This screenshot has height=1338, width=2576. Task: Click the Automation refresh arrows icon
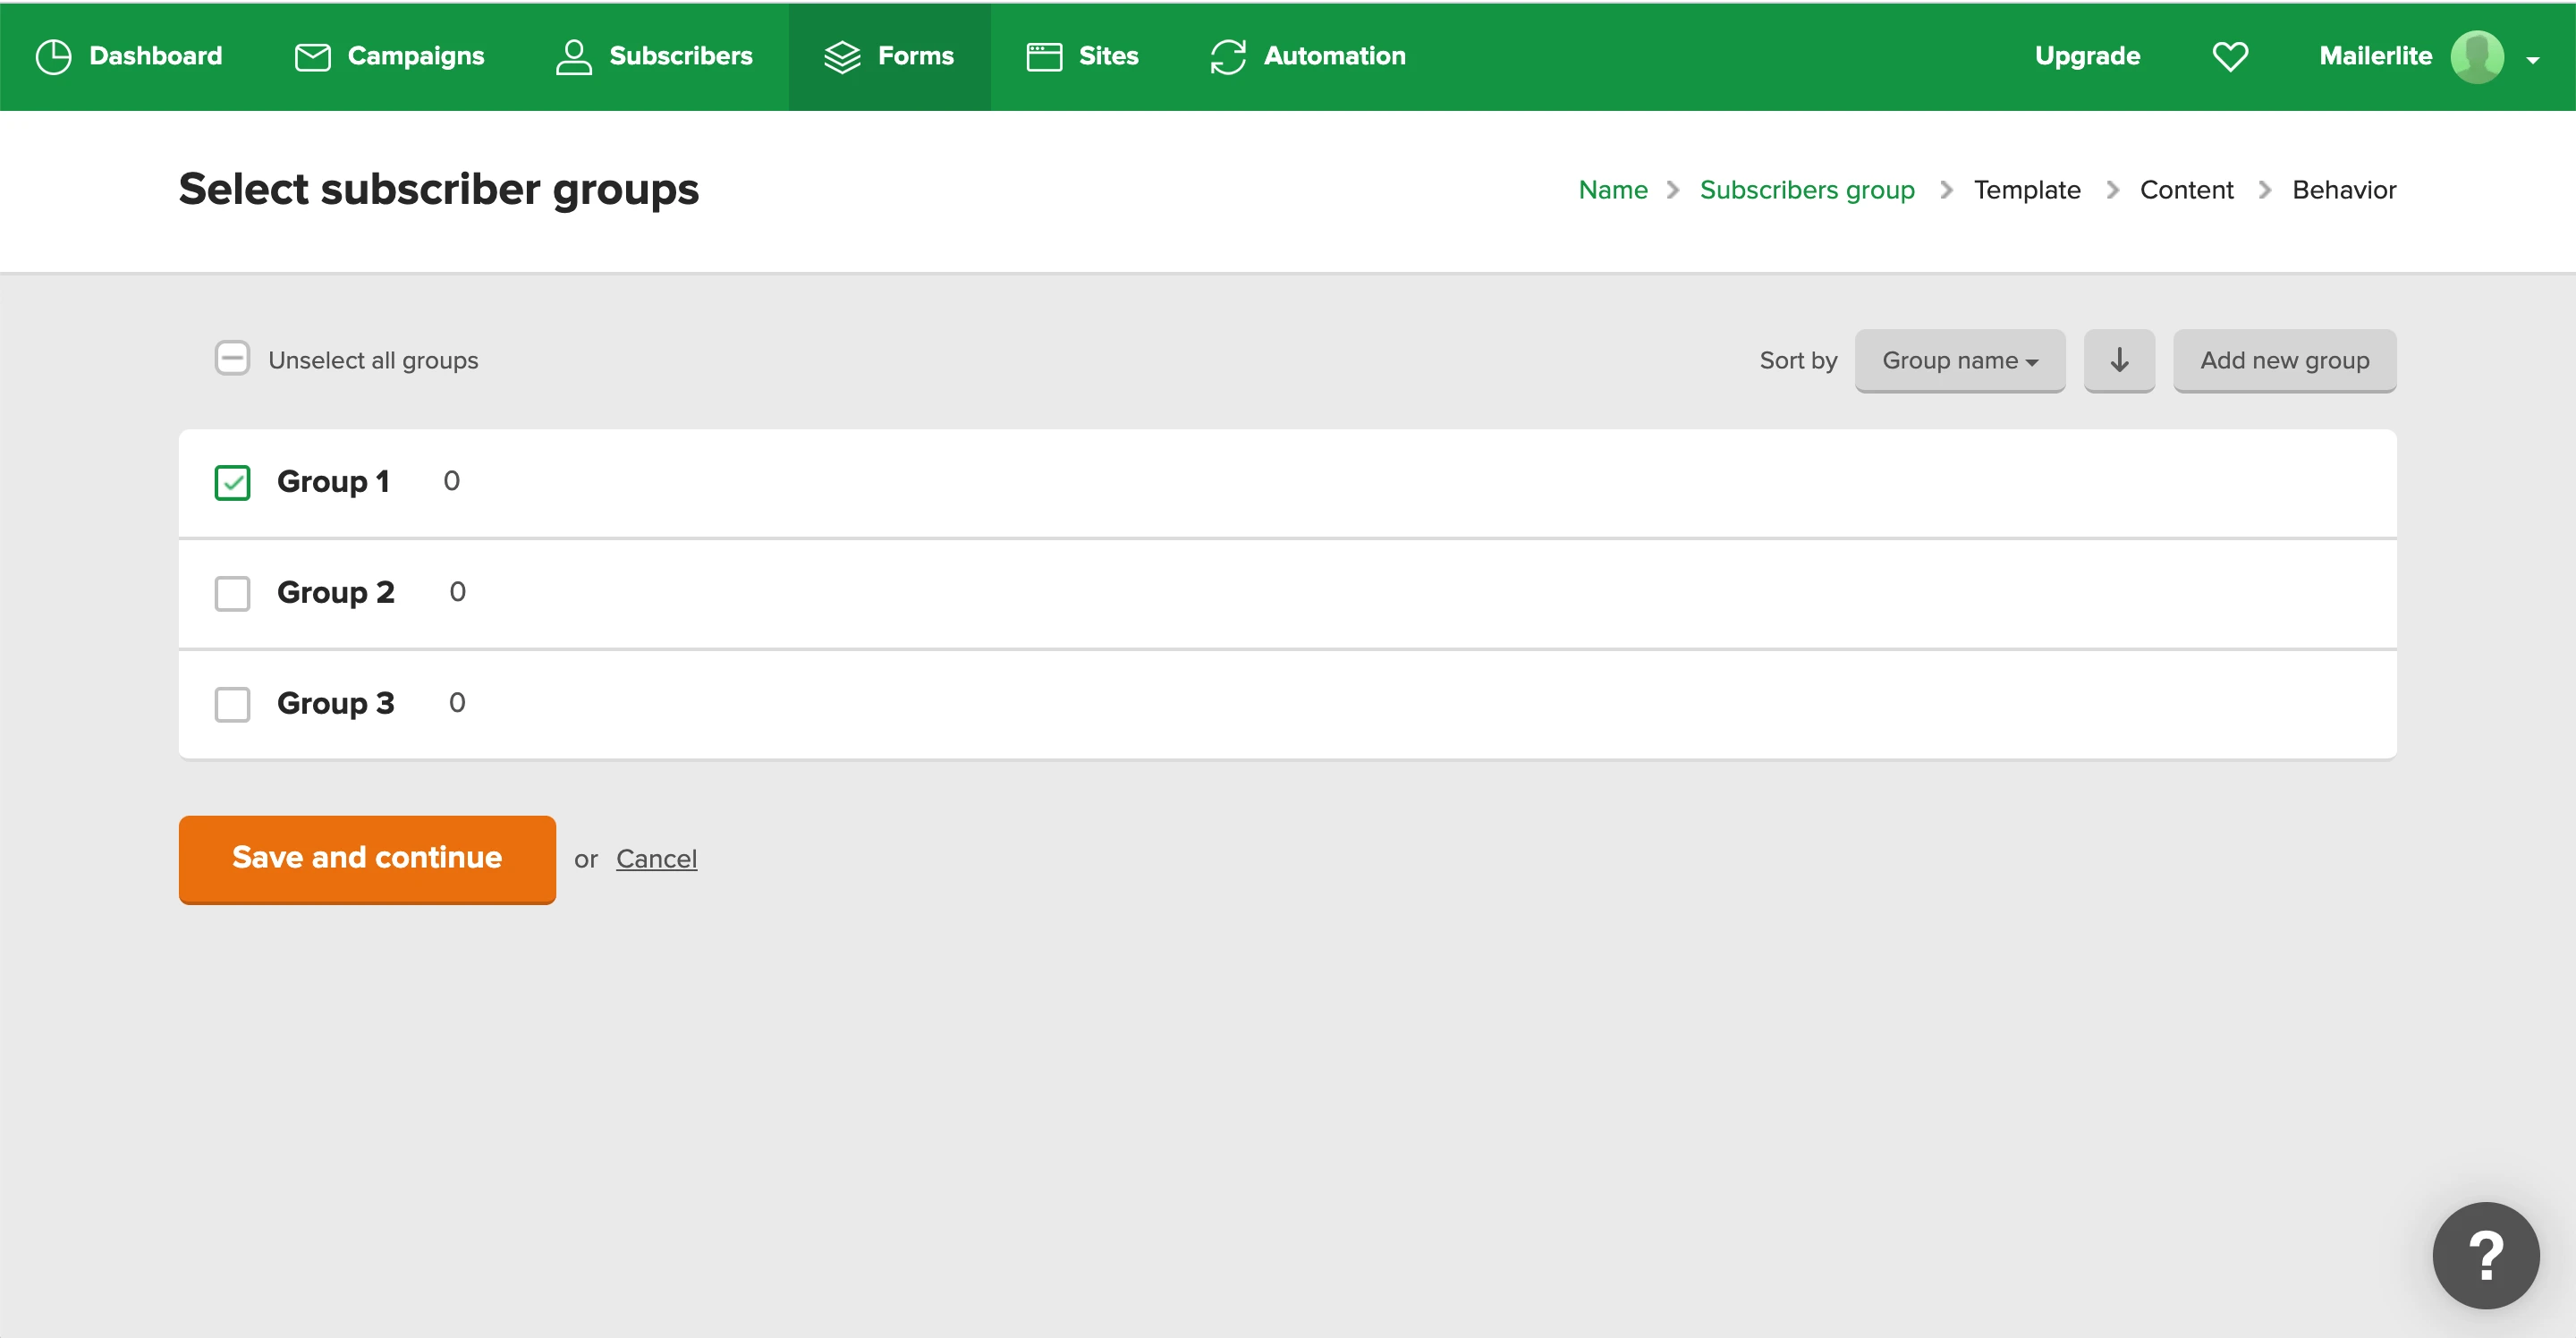coord(1228,57)
